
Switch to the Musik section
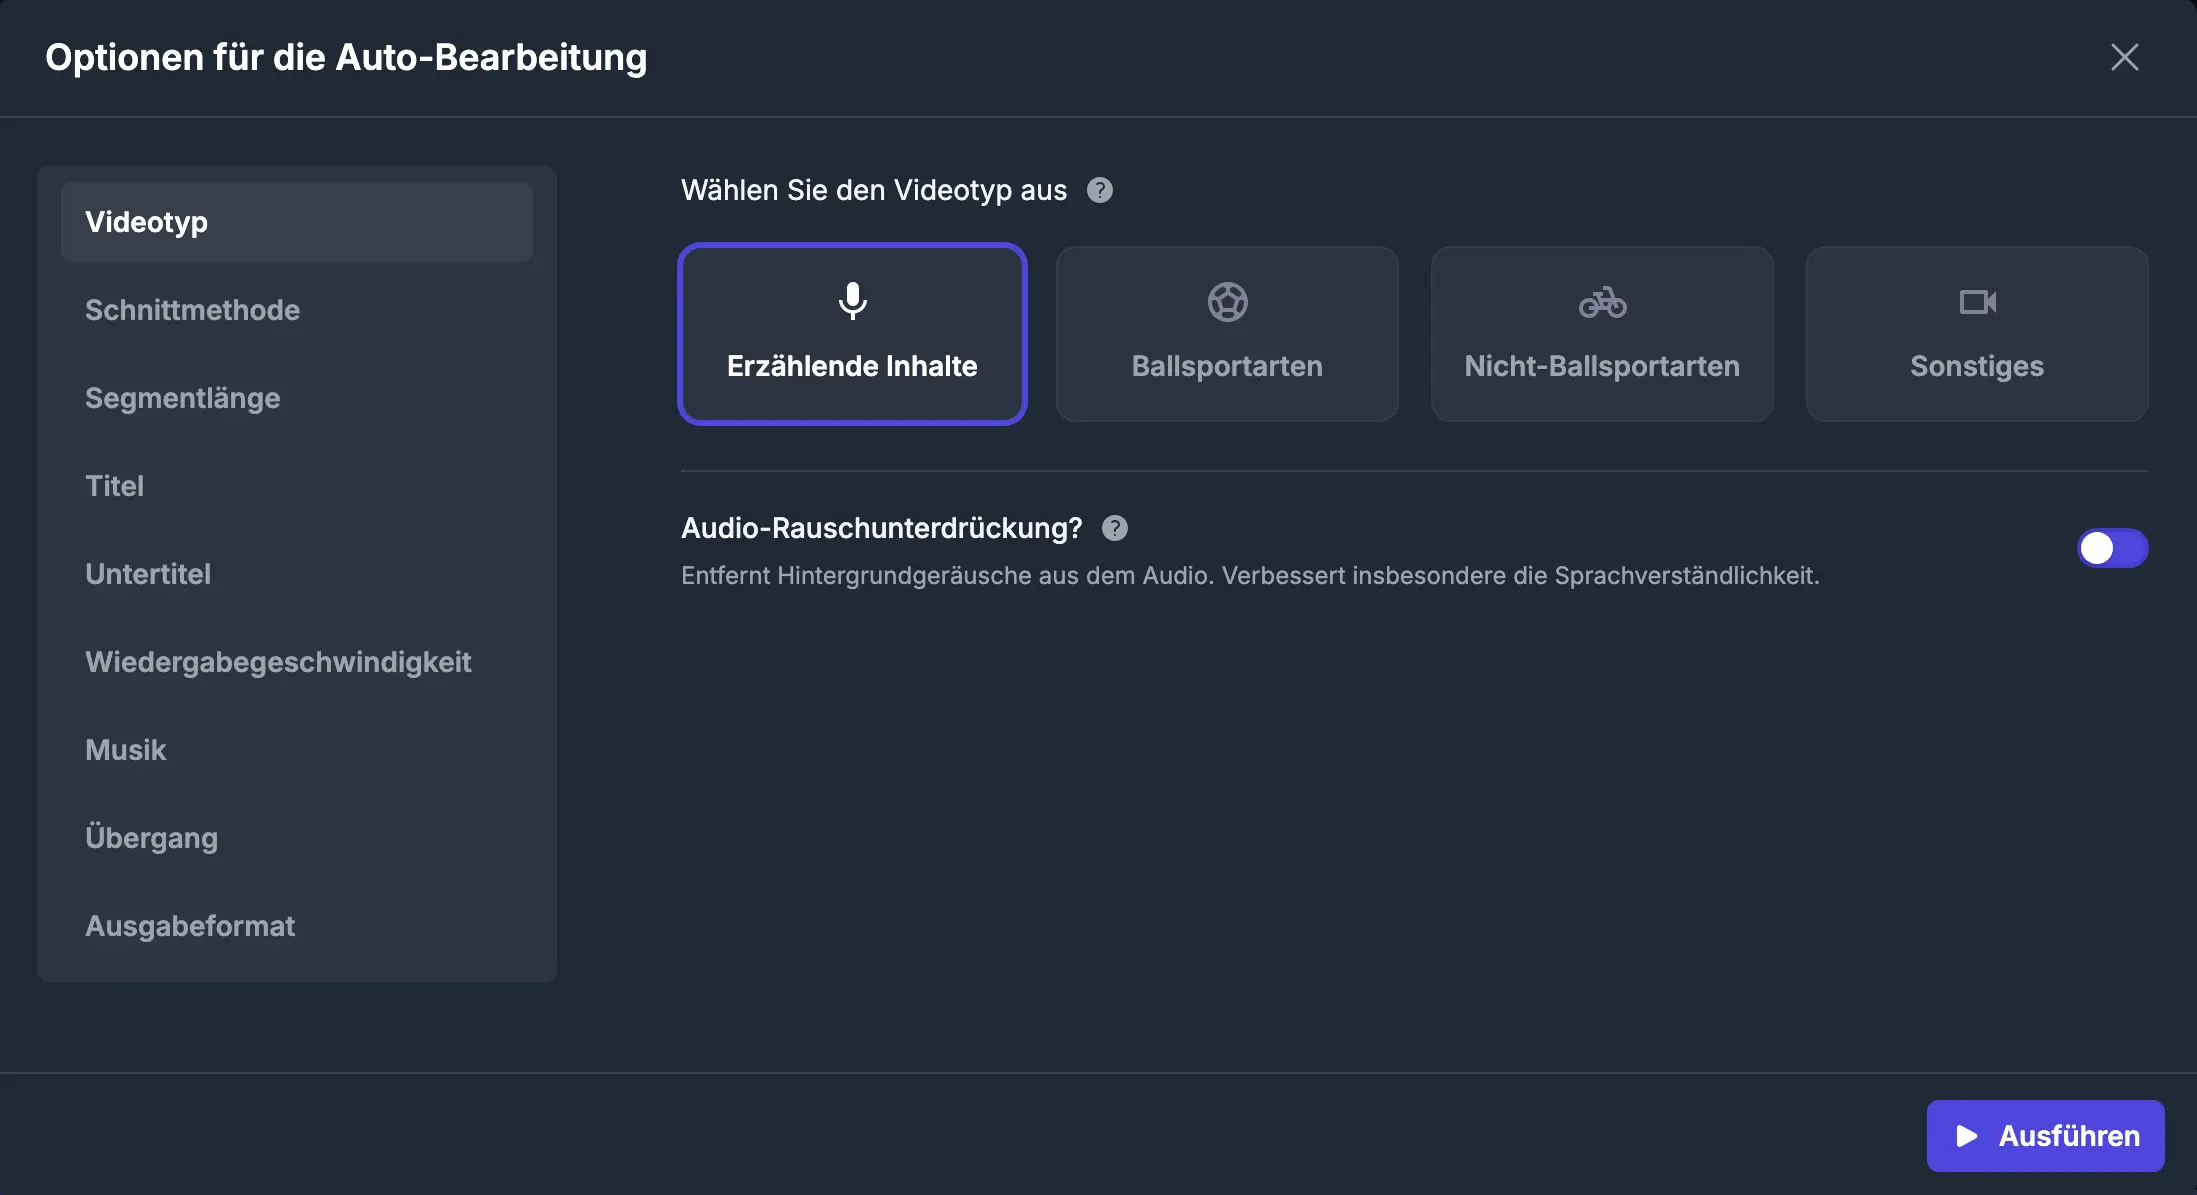tap(125, 750)
